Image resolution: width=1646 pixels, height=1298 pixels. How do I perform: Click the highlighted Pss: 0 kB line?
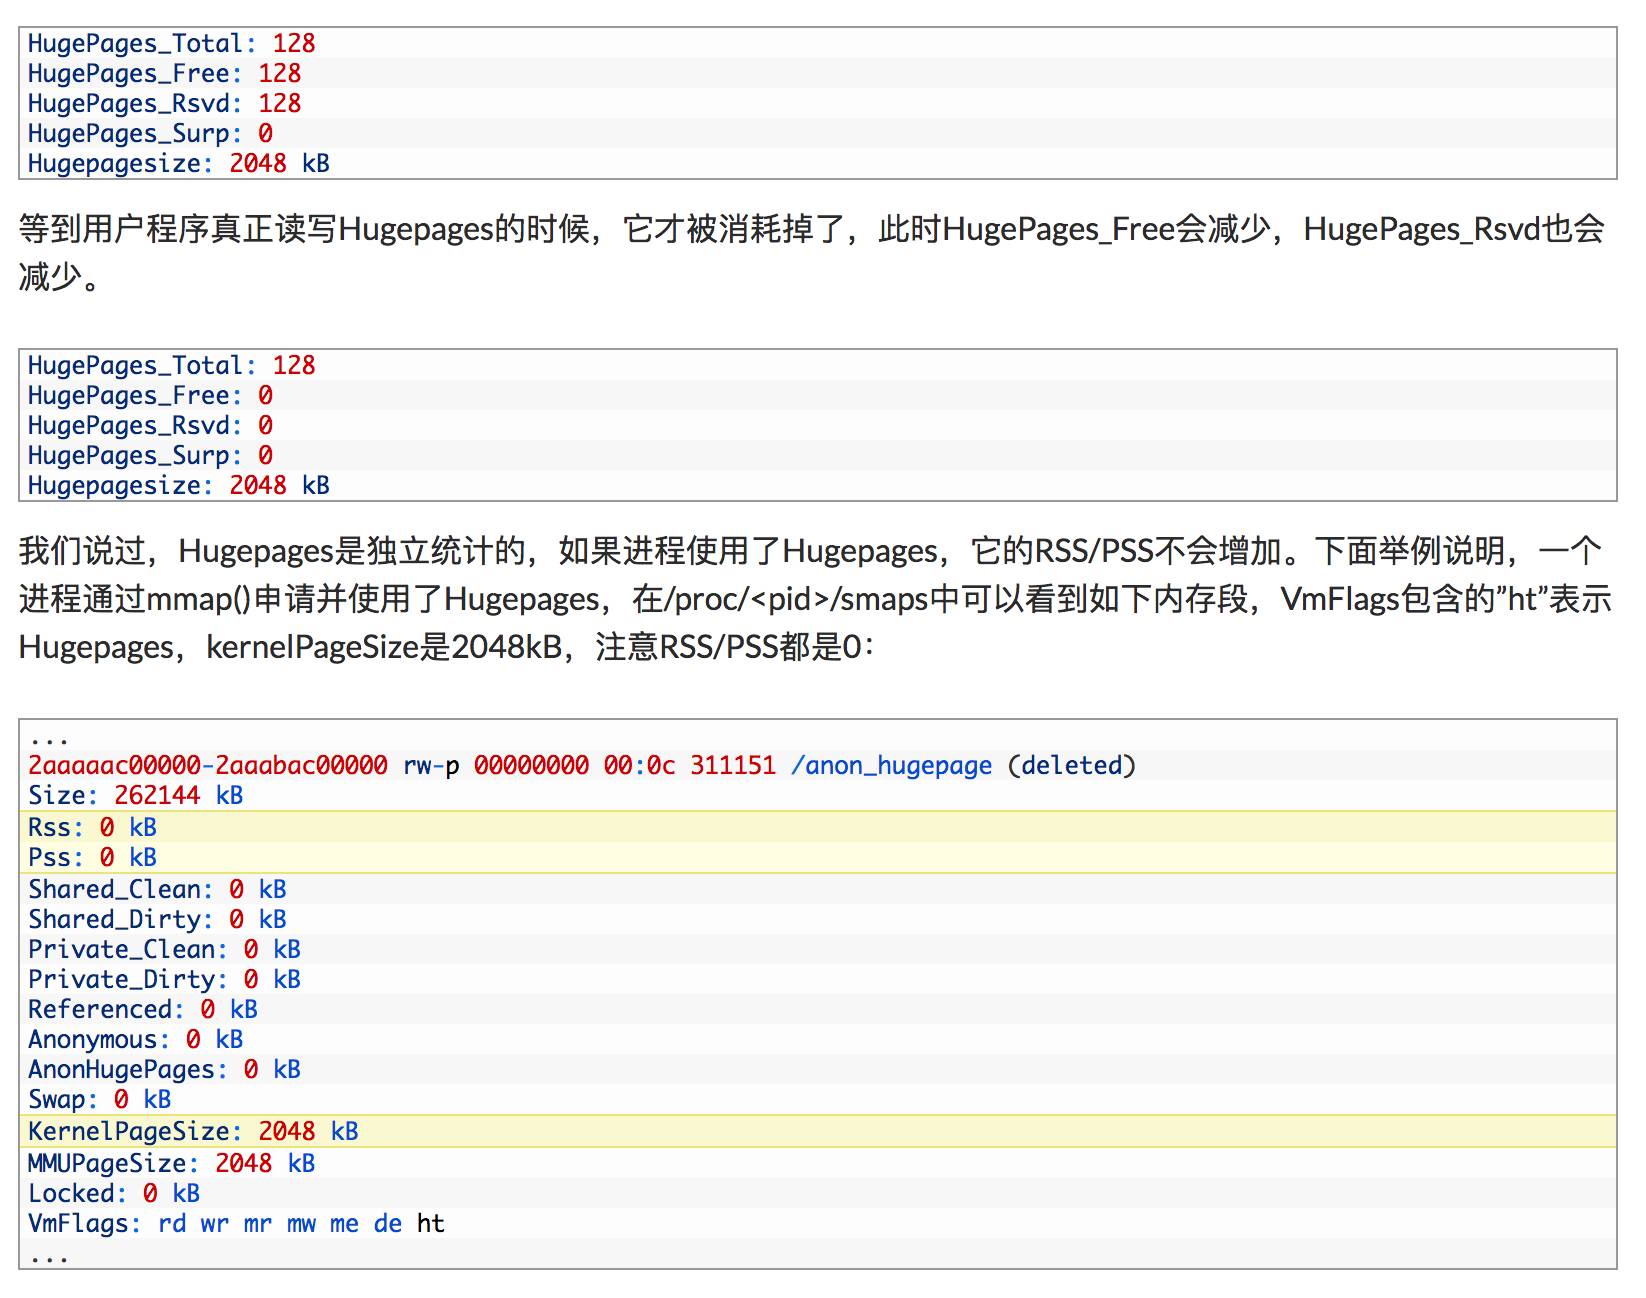pos(92,858)
